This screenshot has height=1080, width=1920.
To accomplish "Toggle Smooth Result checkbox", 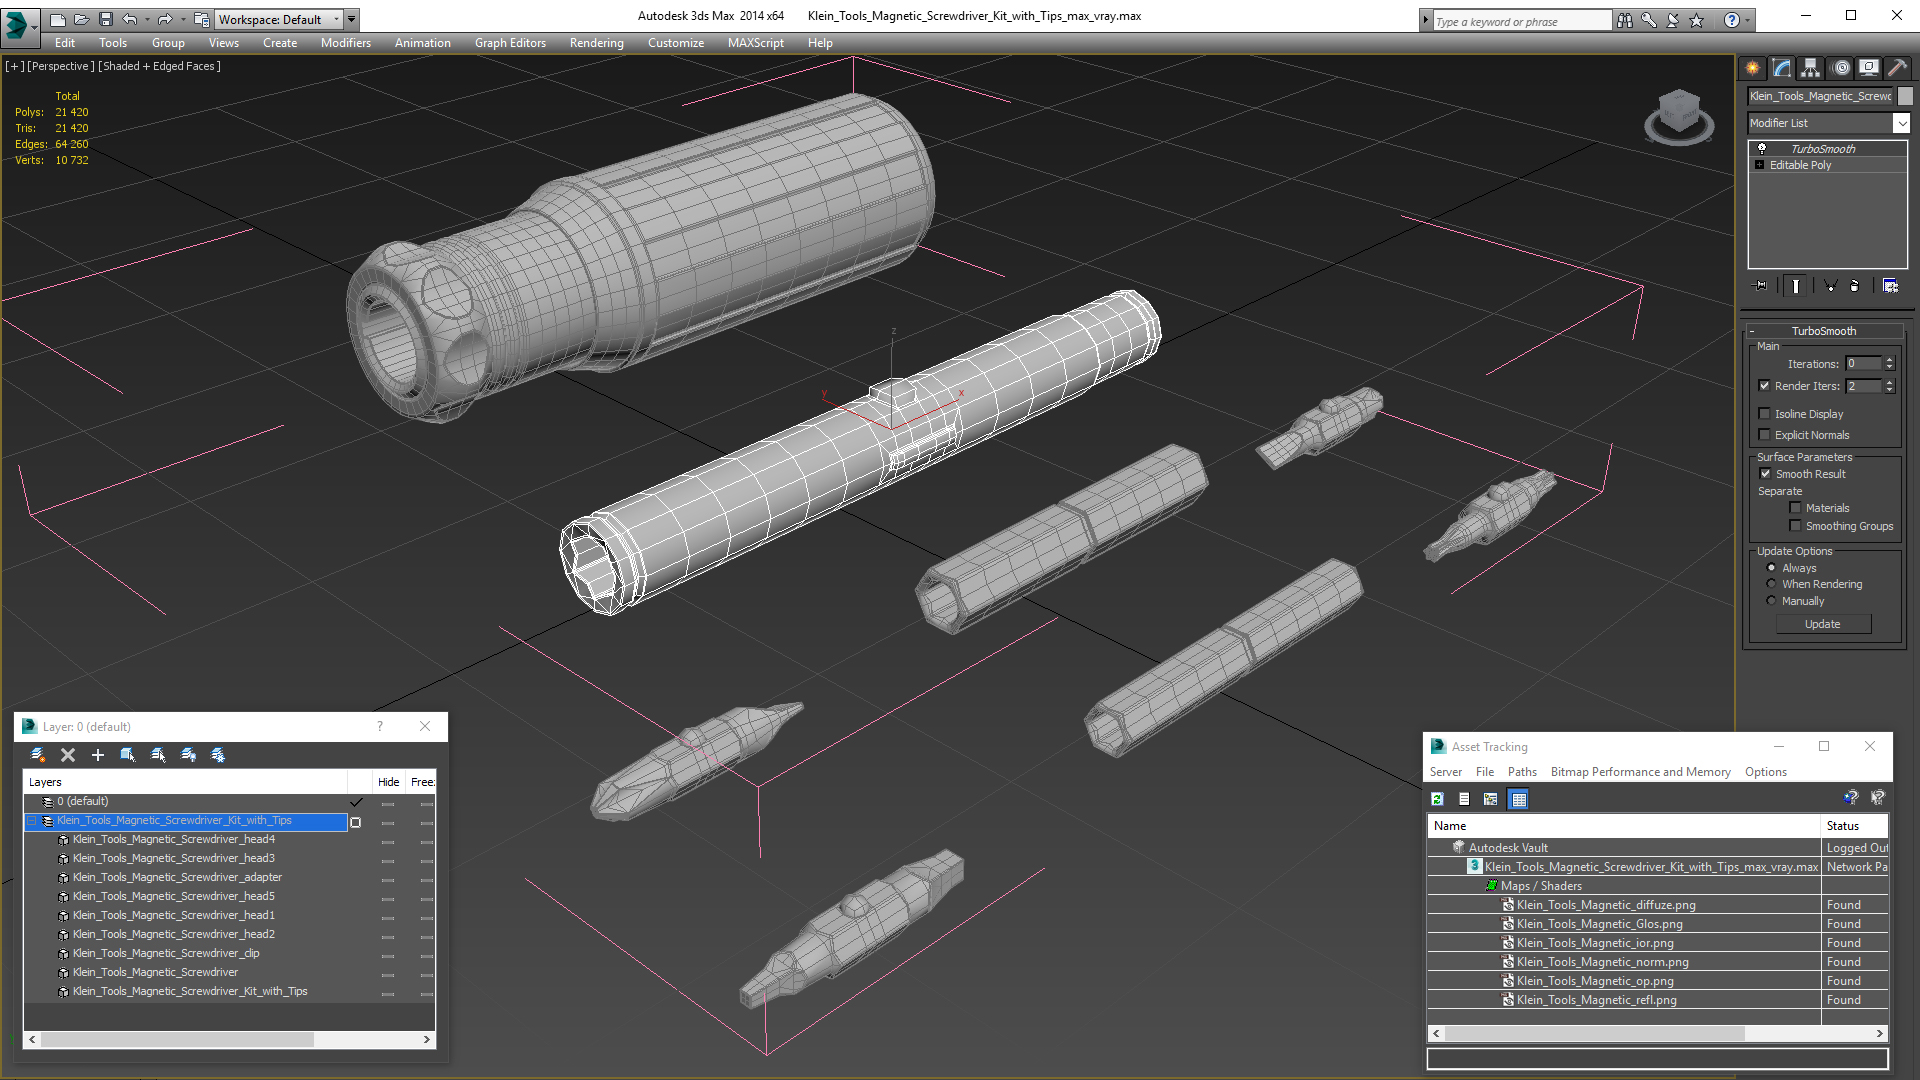I will (1765, 474).
